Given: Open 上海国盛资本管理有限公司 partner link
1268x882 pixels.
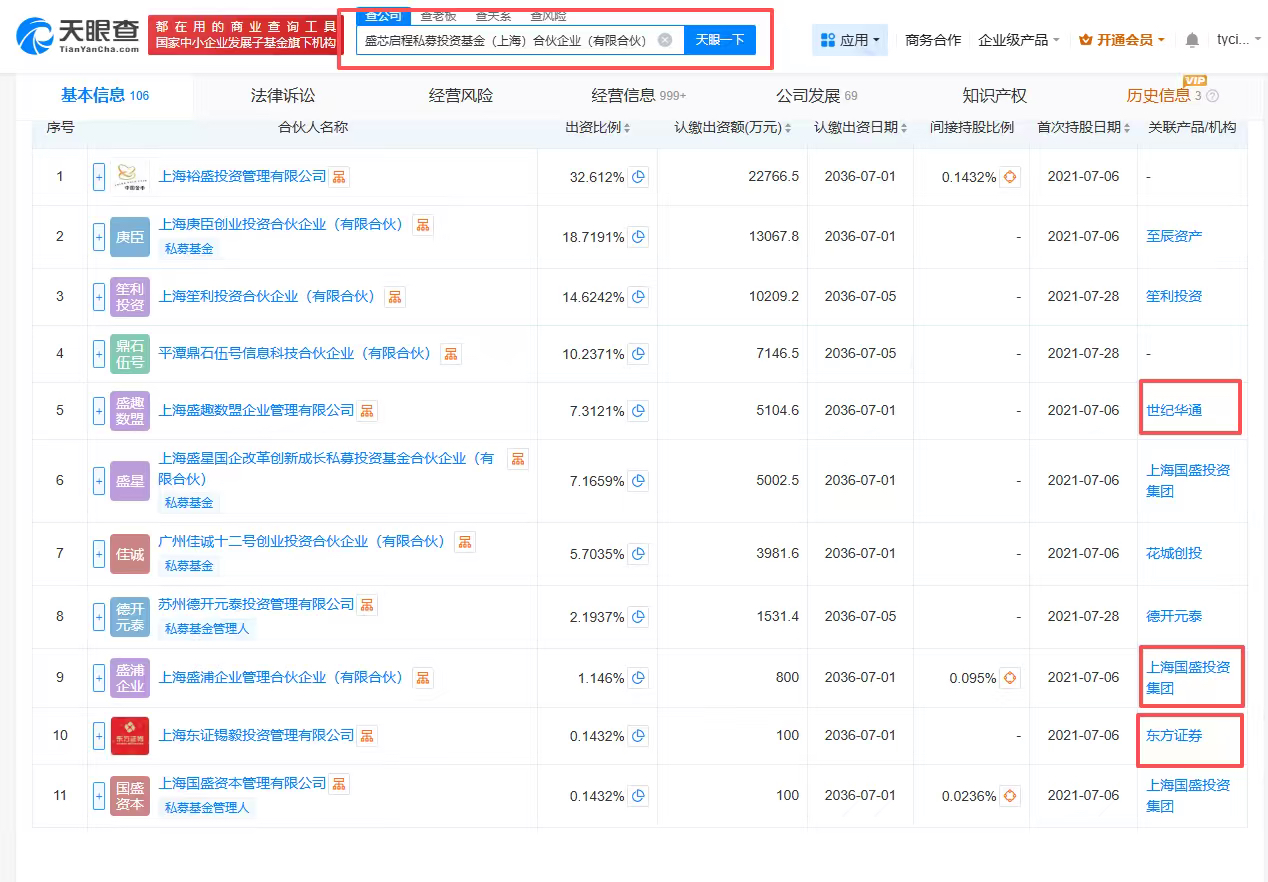Looking at the screenshot, I should [x=243, y=783].
